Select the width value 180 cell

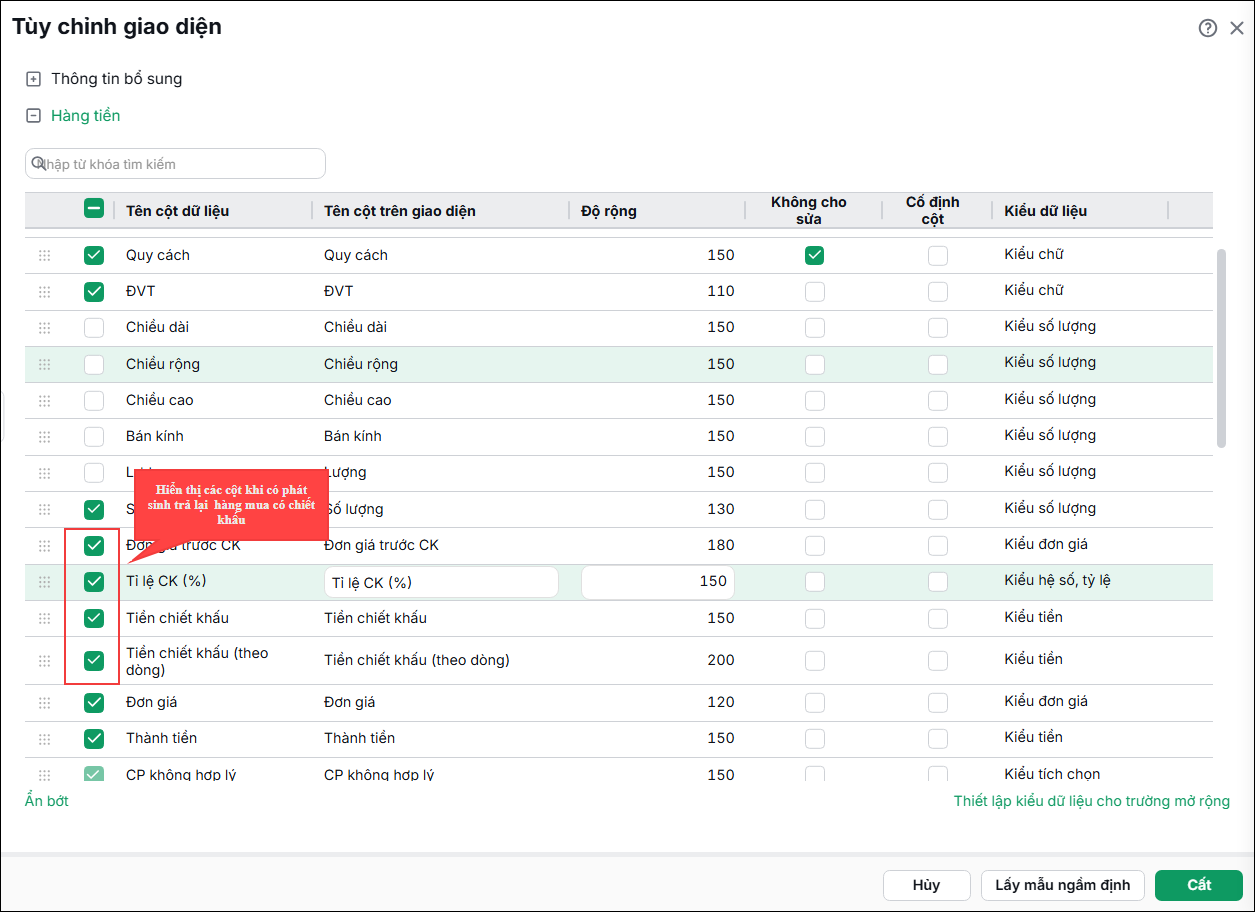(x=721, y=545)
